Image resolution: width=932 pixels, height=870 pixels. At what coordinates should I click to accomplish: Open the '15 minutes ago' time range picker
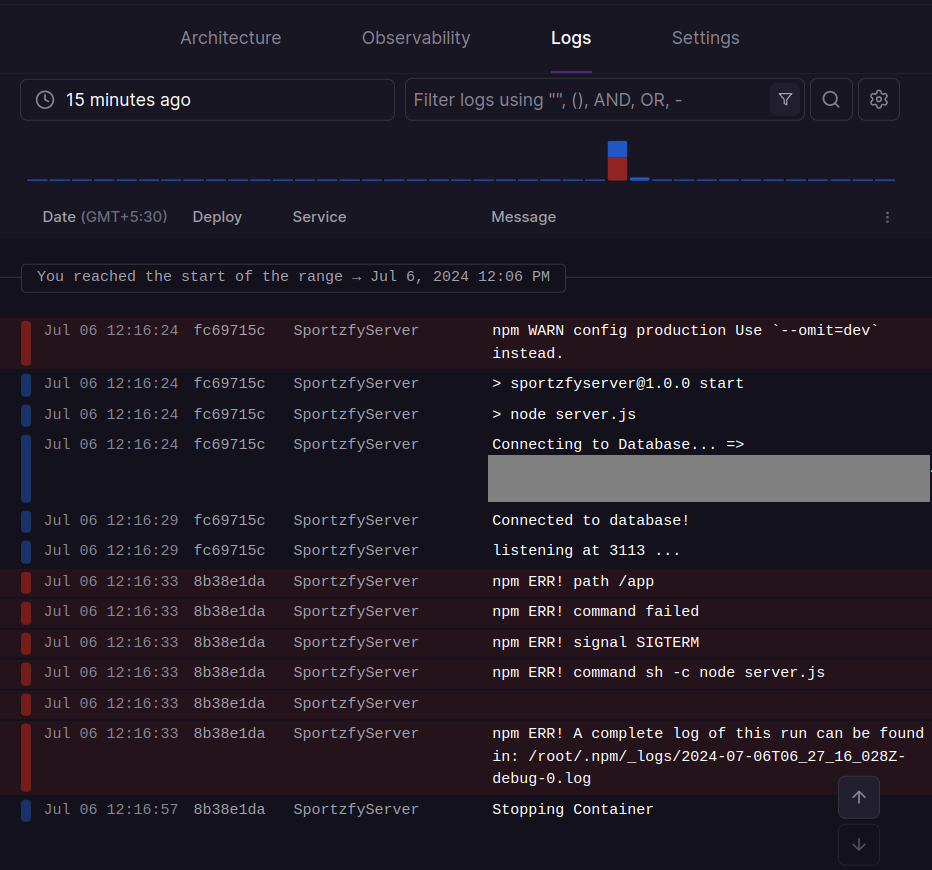207,100
